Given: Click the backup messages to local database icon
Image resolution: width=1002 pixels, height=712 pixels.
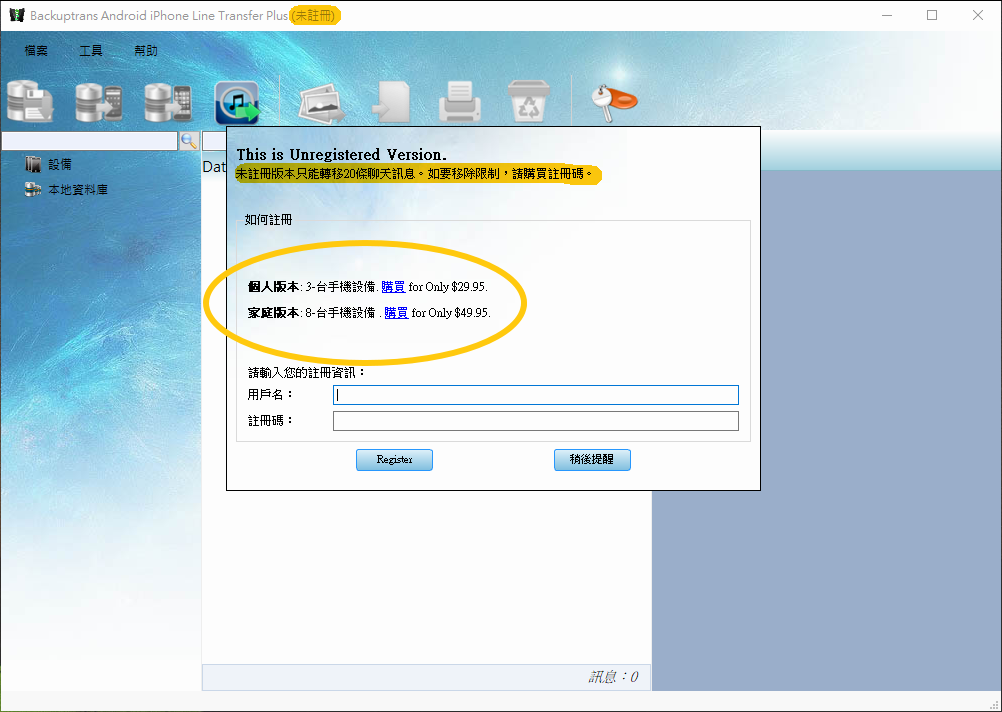Looking at the screenshot, I should (x=30, y=102).
